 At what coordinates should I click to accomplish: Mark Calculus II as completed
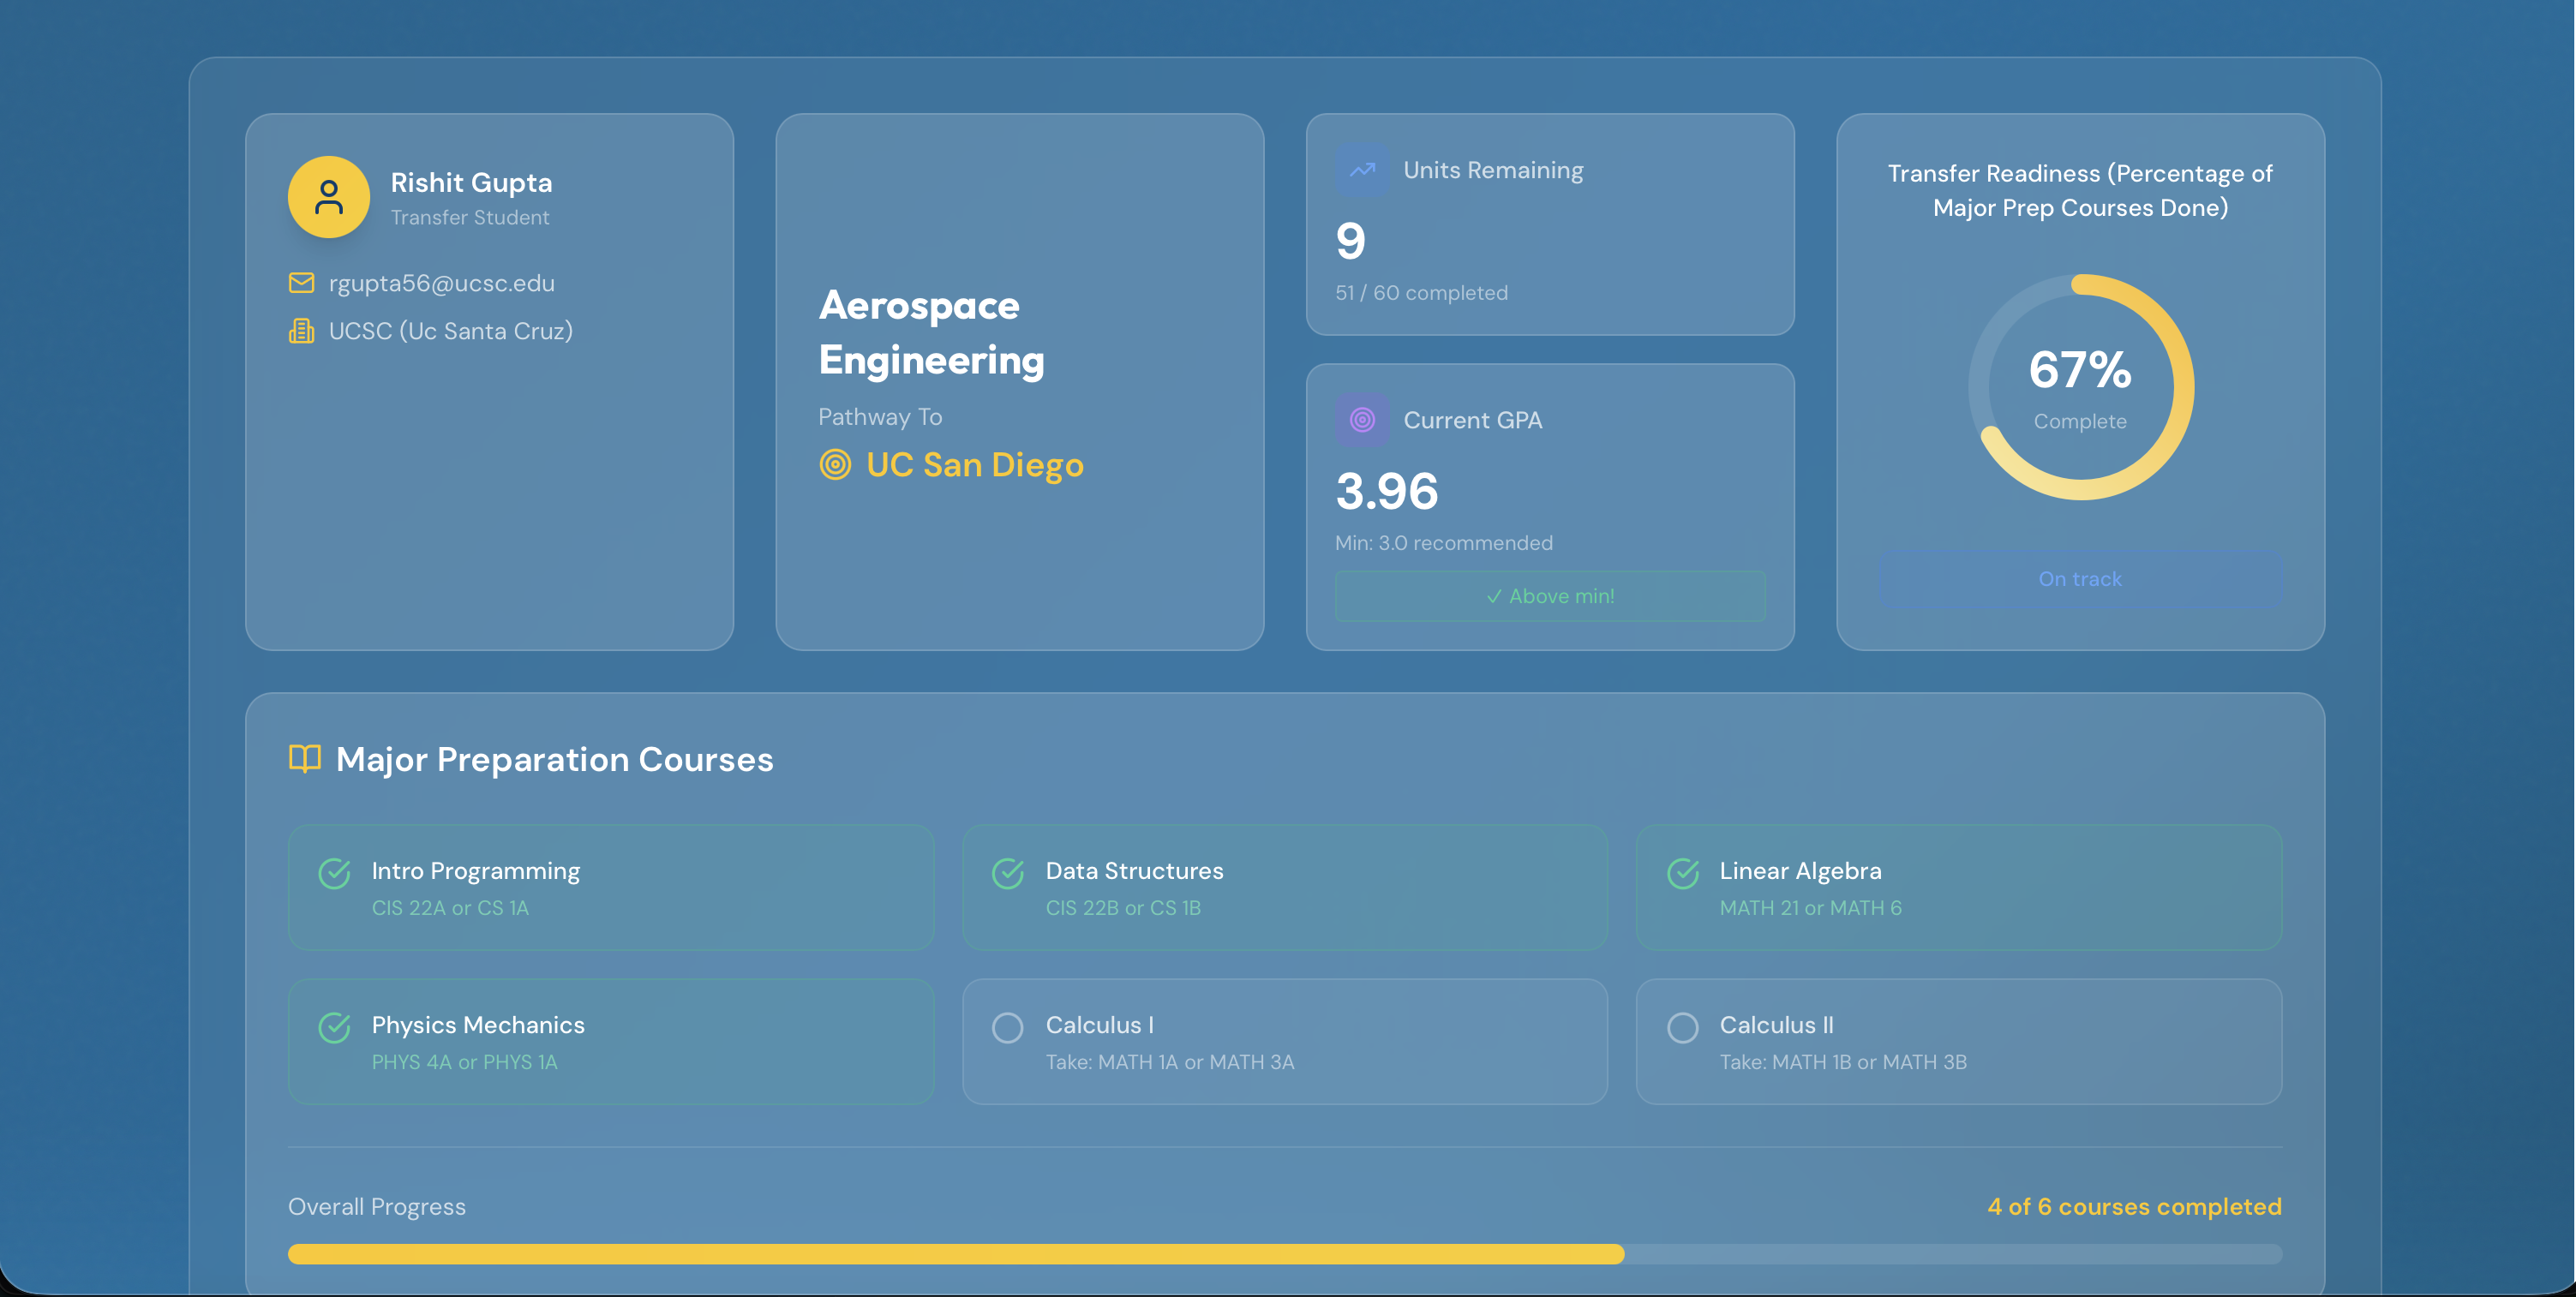[x=1683, y=1028]
